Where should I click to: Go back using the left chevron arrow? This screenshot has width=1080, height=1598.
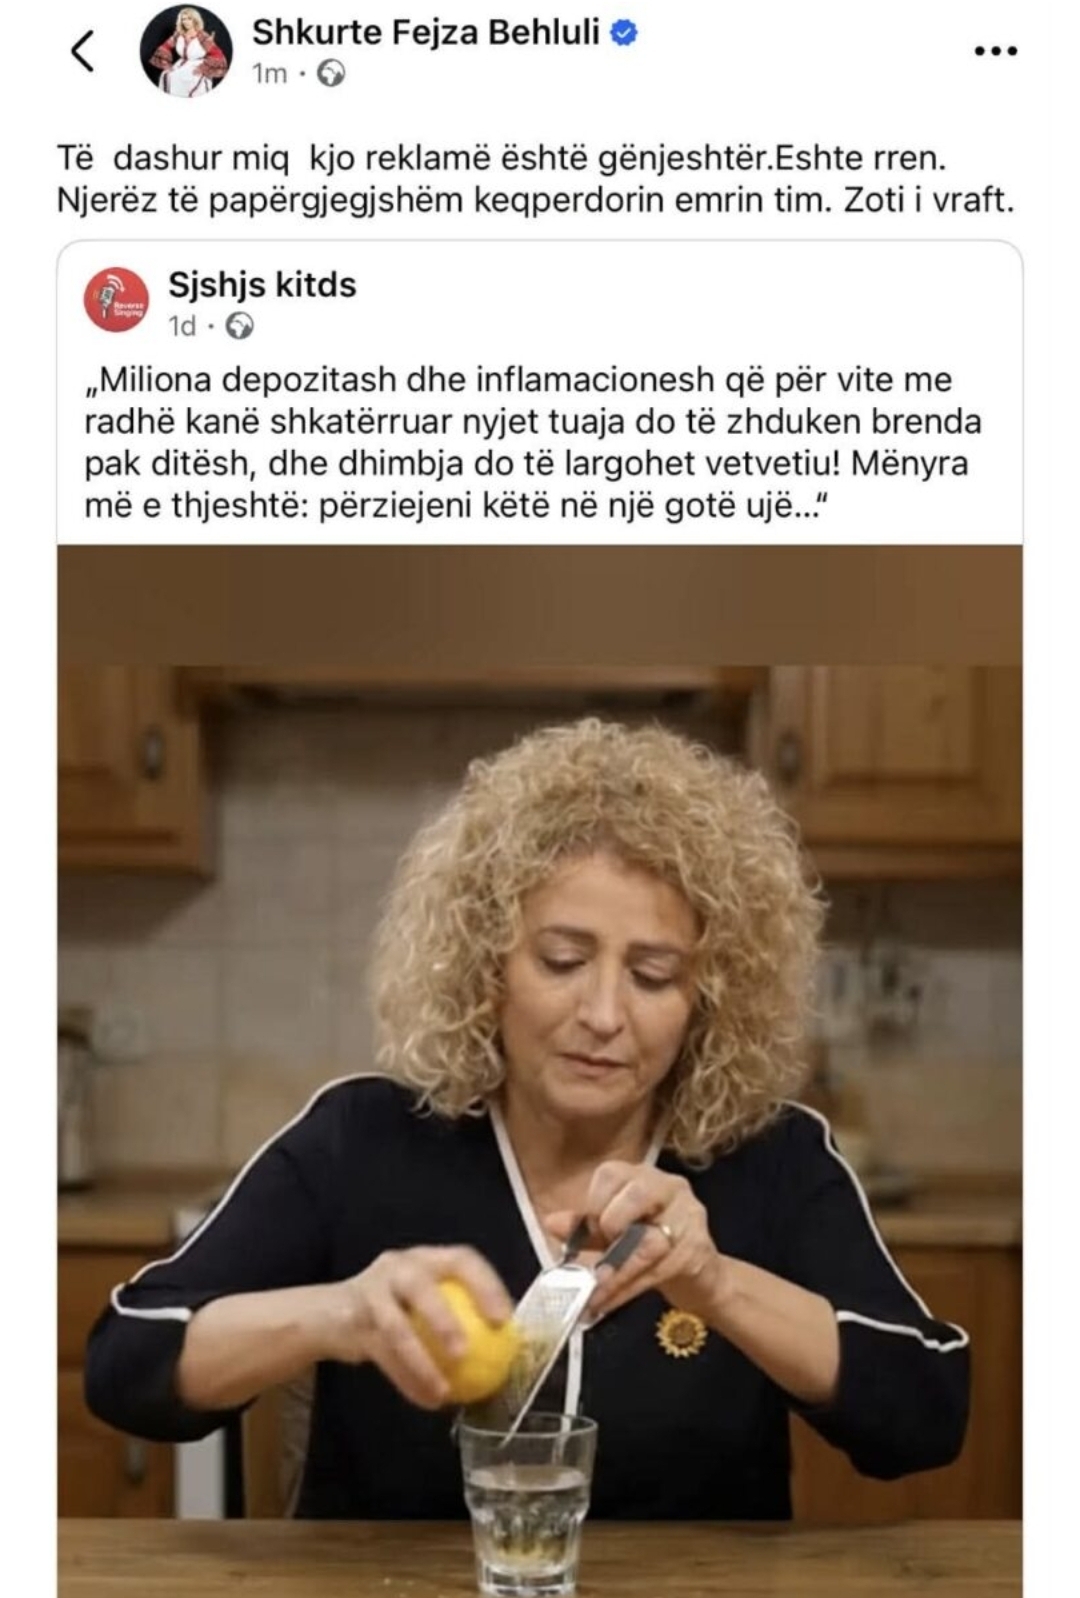83,51
